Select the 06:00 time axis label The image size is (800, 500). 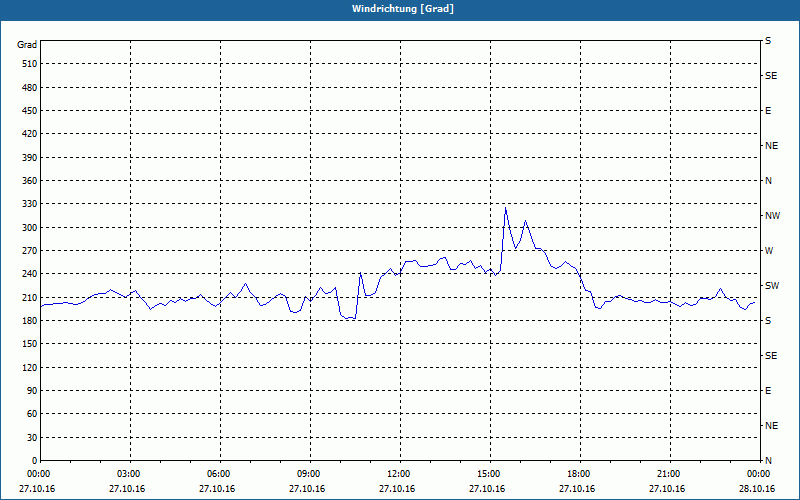click(x=220, y=474)
